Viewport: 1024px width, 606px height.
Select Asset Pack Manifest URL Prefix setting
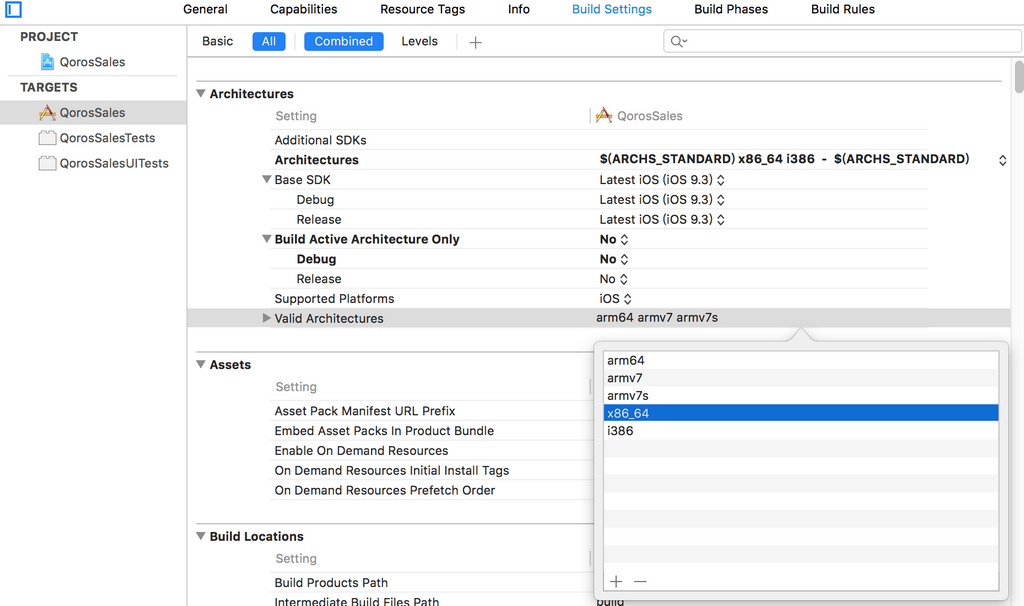click(x=364, y=411)
